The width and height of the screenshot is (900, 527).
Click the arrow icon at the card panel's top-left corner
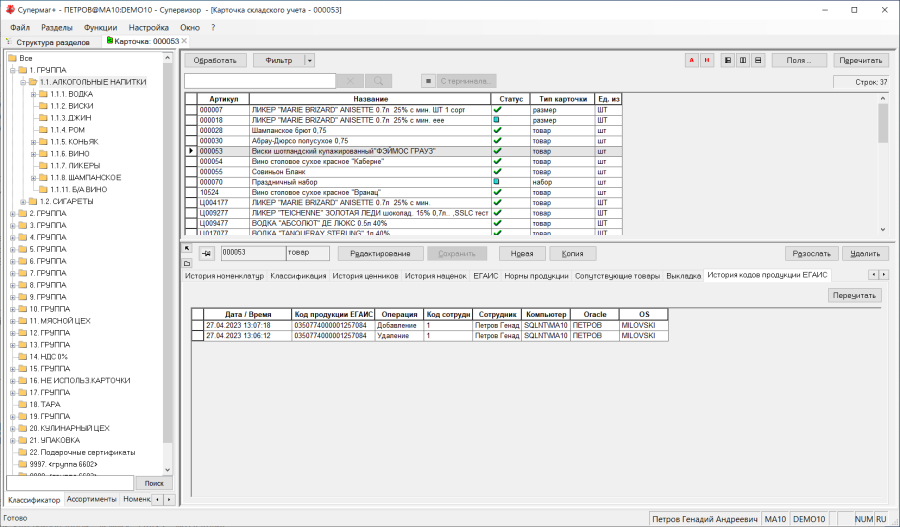click(187, 248)
